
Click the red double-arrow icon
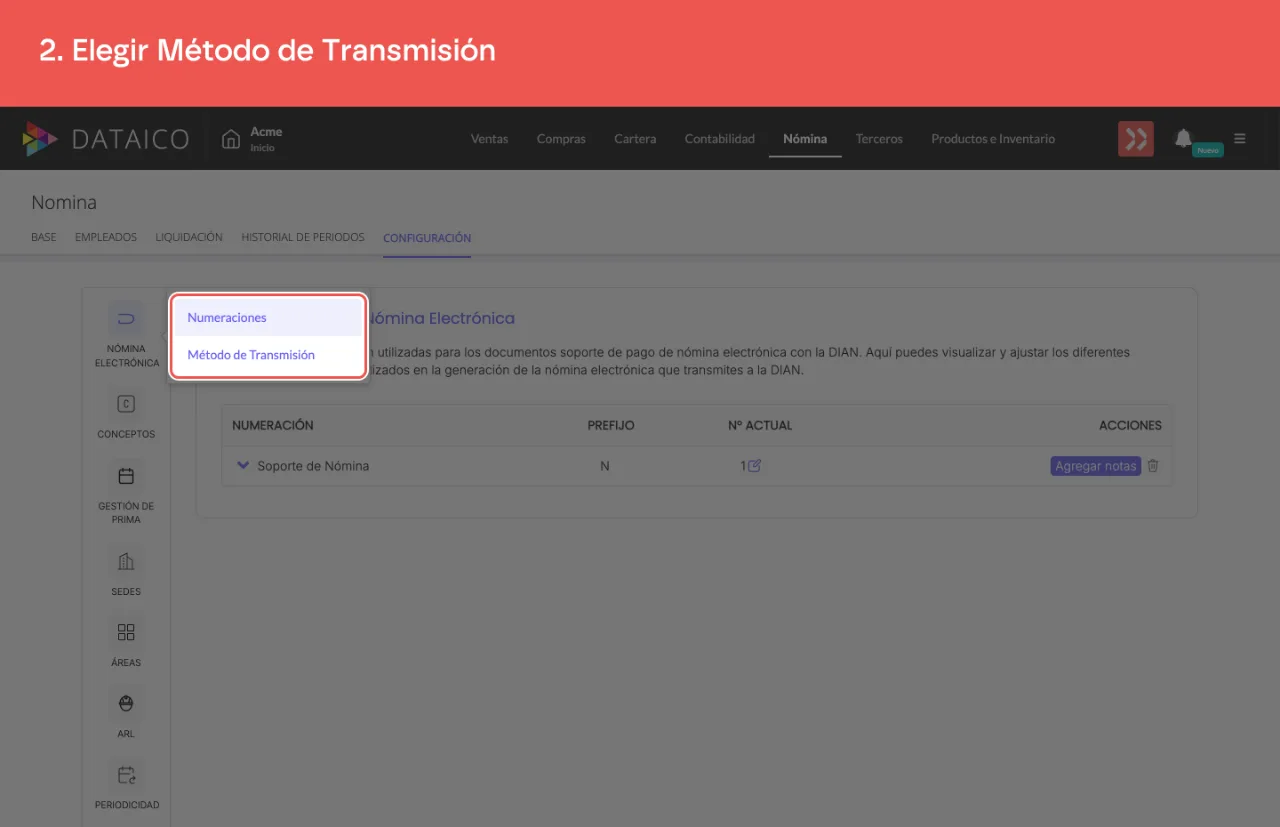[1136, 139]
